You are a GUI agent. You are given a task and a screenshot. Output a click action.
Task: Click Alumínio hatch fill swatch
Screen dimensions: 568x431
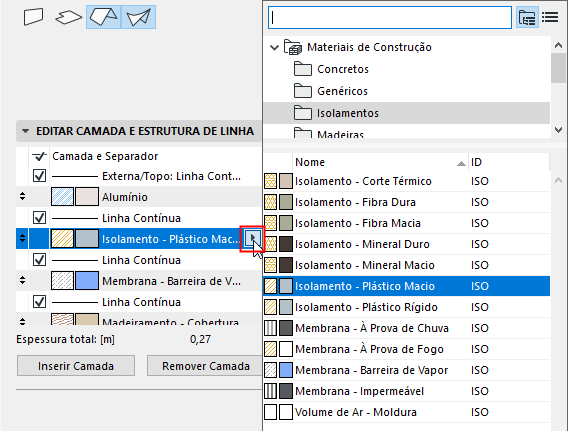(62, 197)
